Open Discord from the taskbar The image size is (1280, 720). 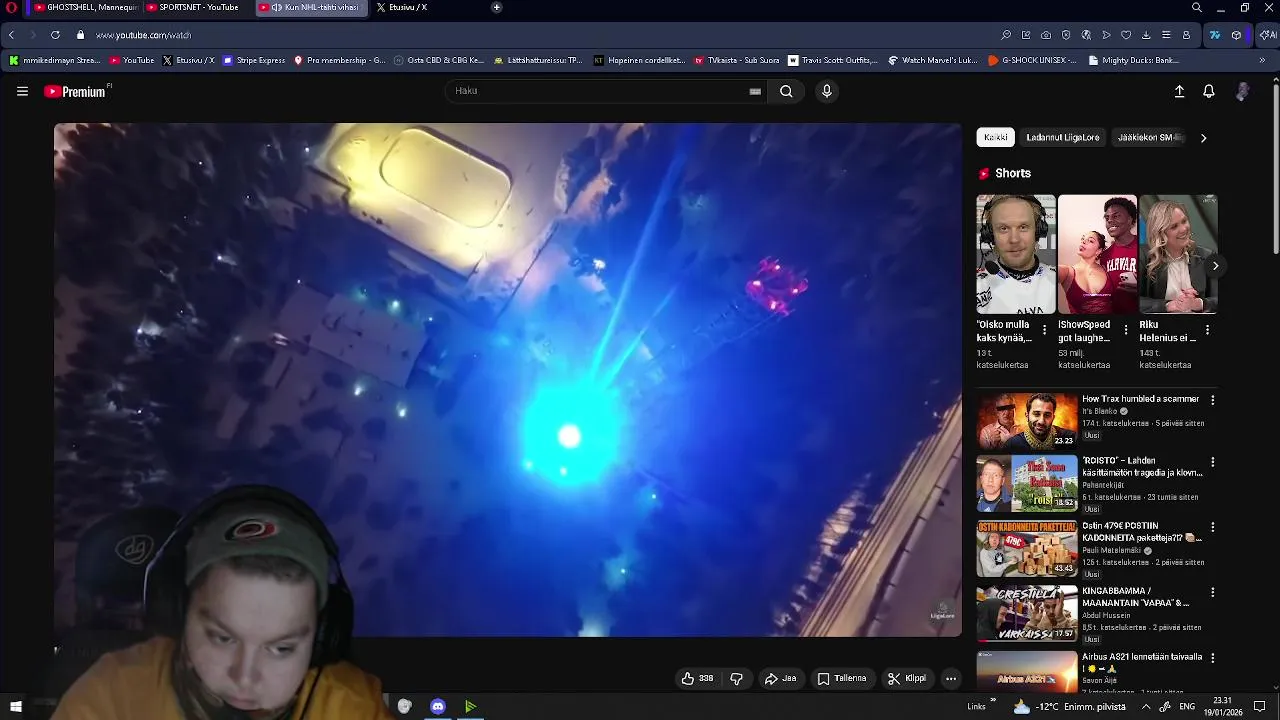pos(437,707)
